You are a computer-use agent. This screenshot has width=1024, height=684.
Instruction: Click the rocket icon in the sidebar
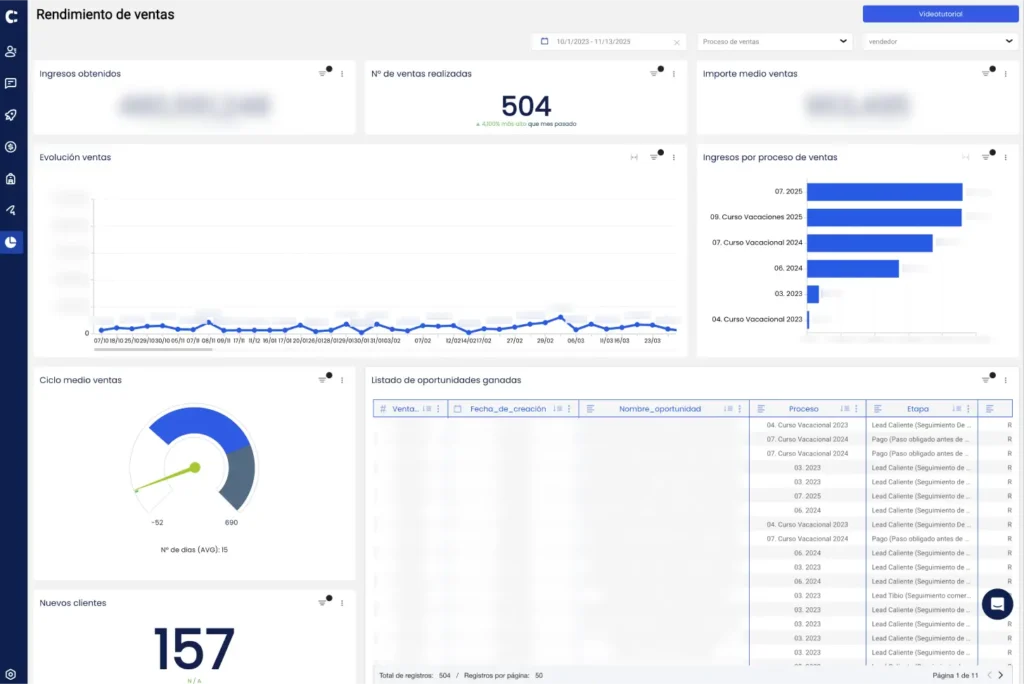(x=11, y=115)
